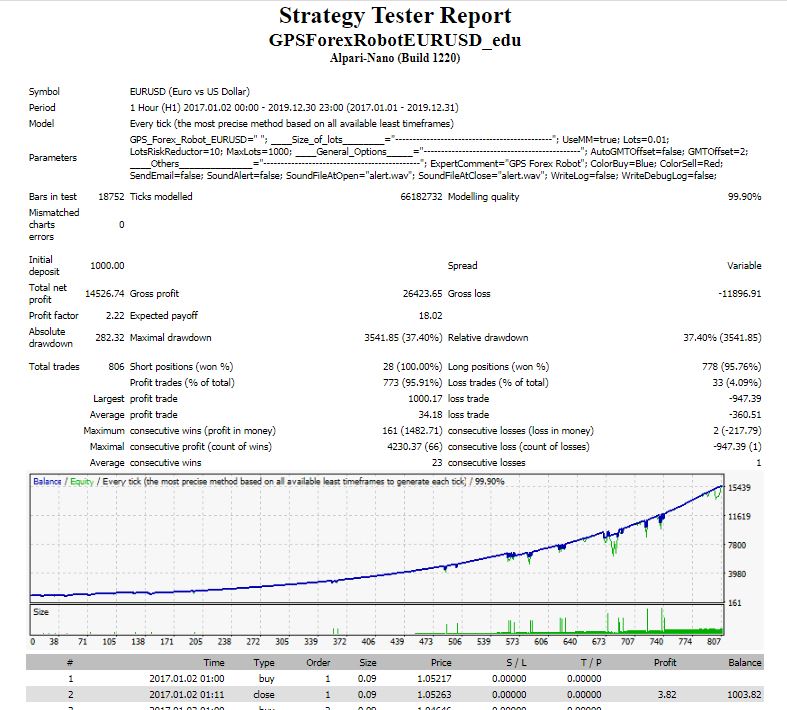The height and width of the screenshot is (710, 787).
Task: Select Average loss trade value -360.51
Action: click(745, 415)
